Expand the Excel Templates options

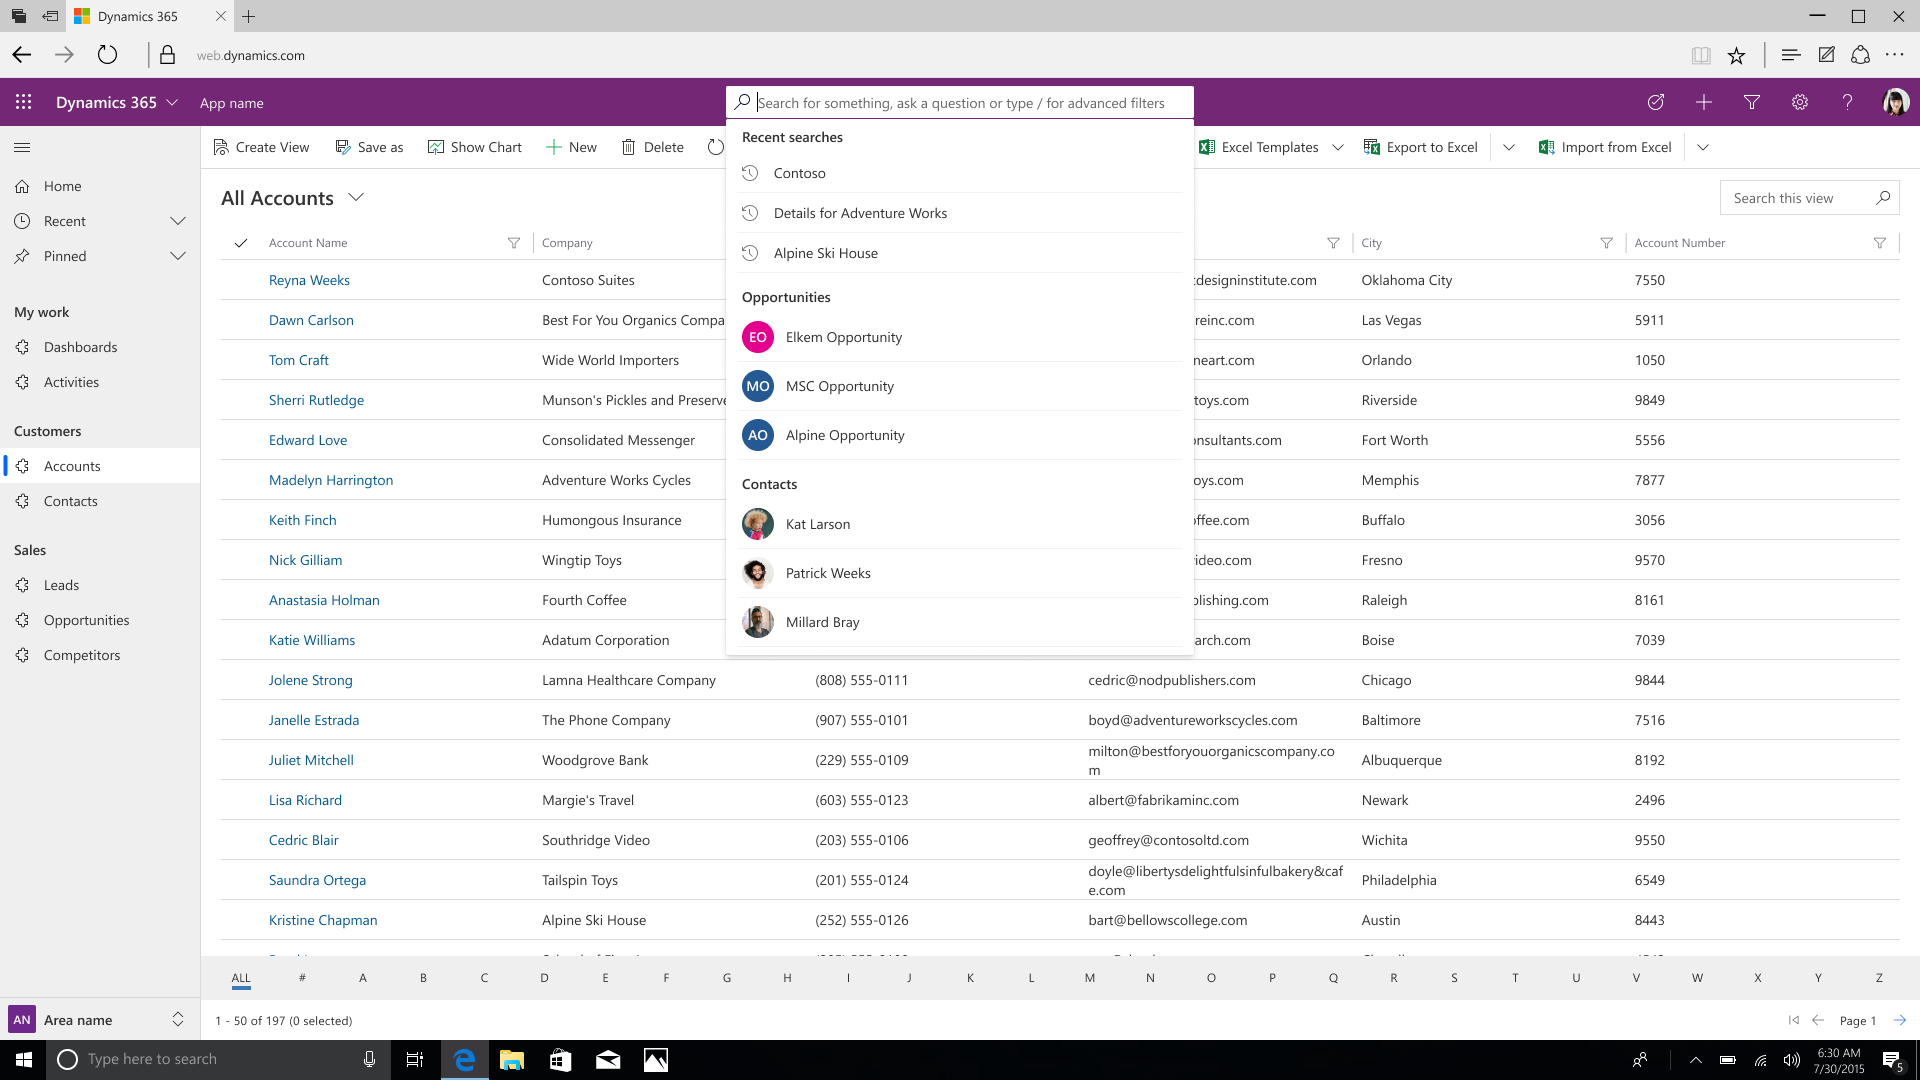[1340, 146]
